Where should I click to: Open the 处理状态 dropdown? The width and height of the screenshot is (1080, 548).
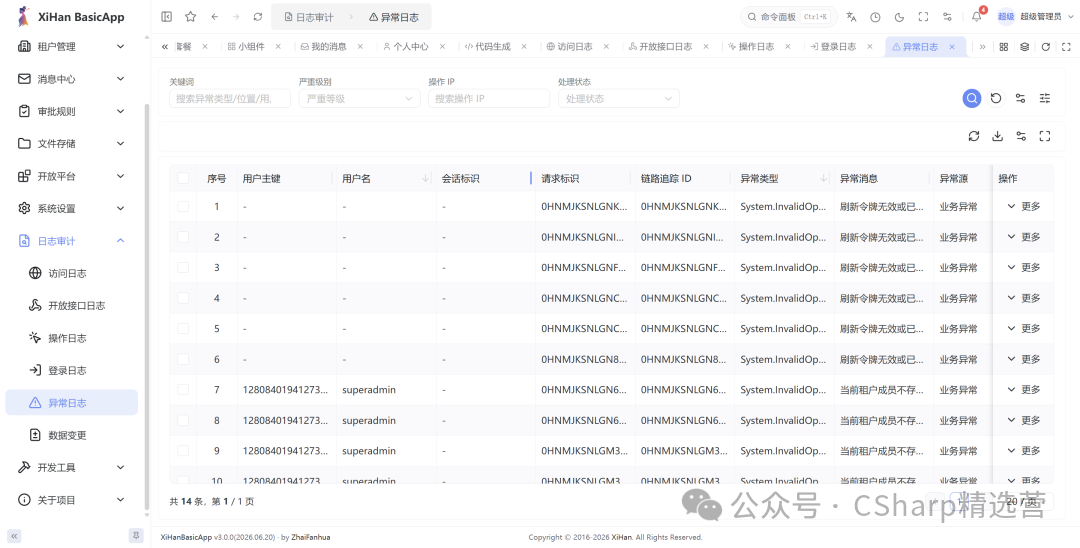coord(619,98)
